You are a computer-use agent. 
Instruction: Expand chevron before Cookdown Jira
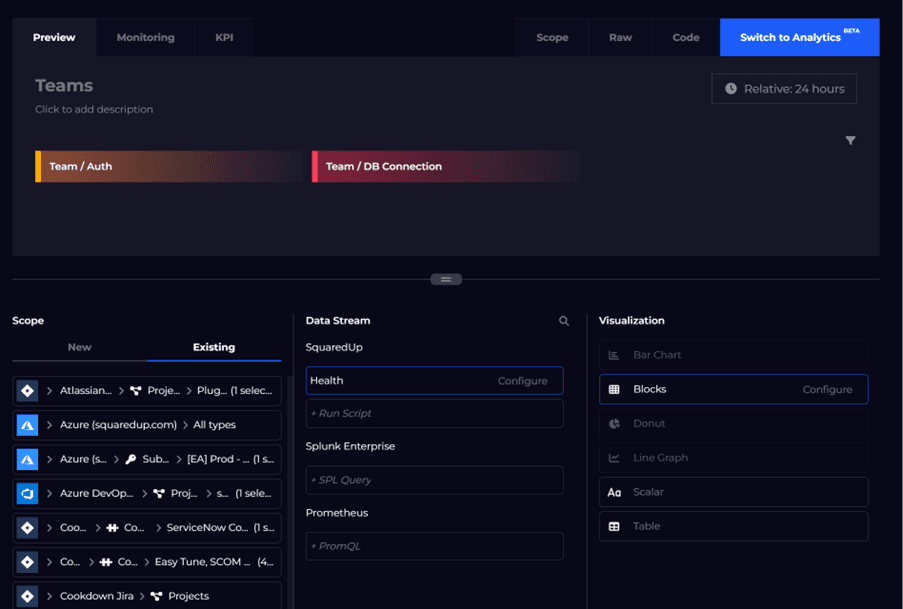click(50, 596)
